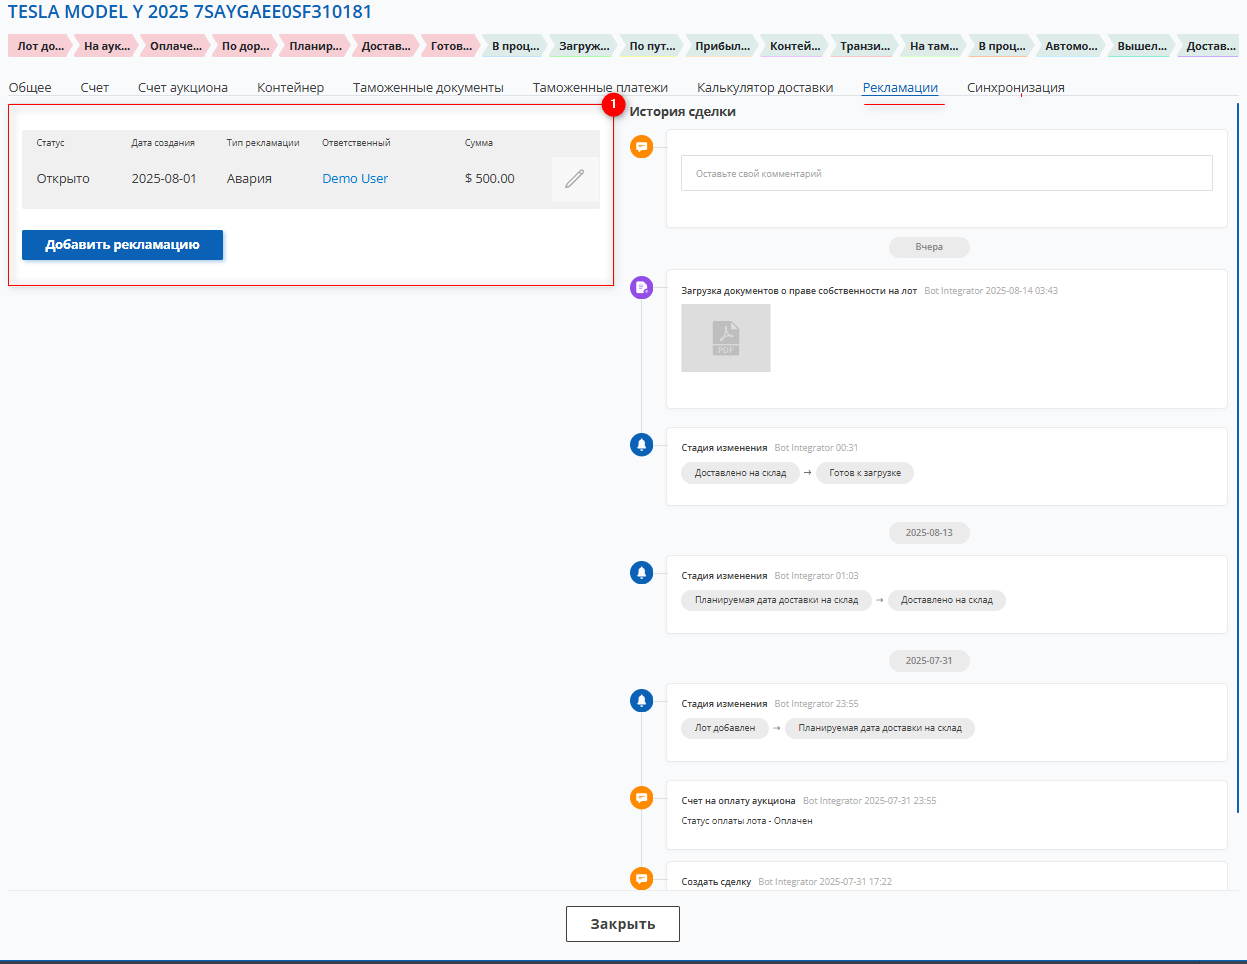The width and height of the screenshot is (1247, 964).
Task: Select the Планир... pipeline stage
Action: [x=315, y=46]
